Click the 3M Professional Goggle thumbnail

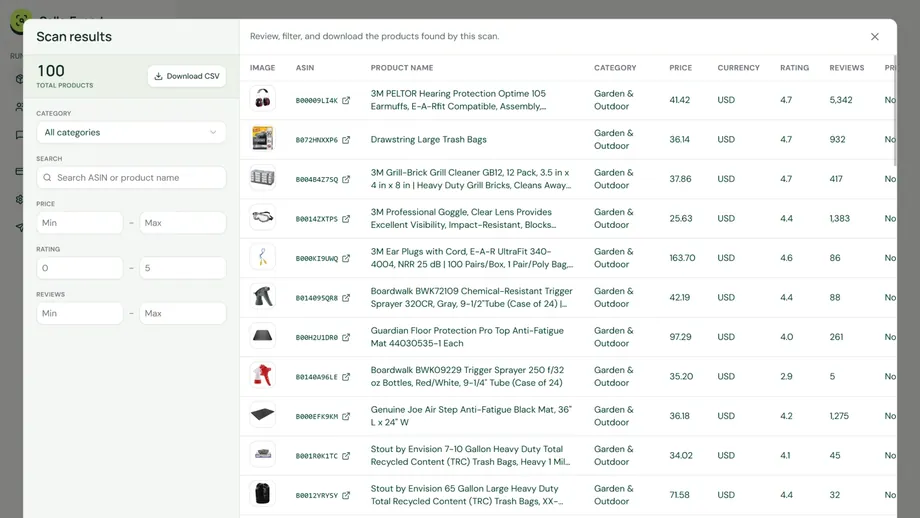click(x=262, y=218)
